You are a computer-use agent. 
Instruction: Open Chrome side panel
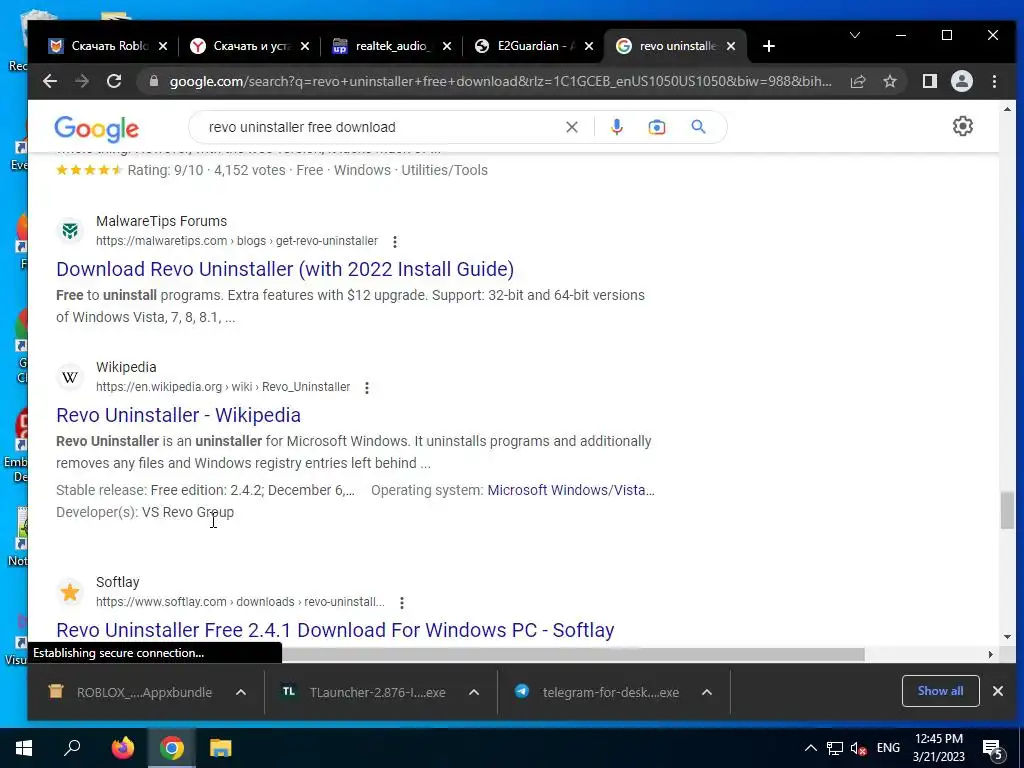click(929, 81)
